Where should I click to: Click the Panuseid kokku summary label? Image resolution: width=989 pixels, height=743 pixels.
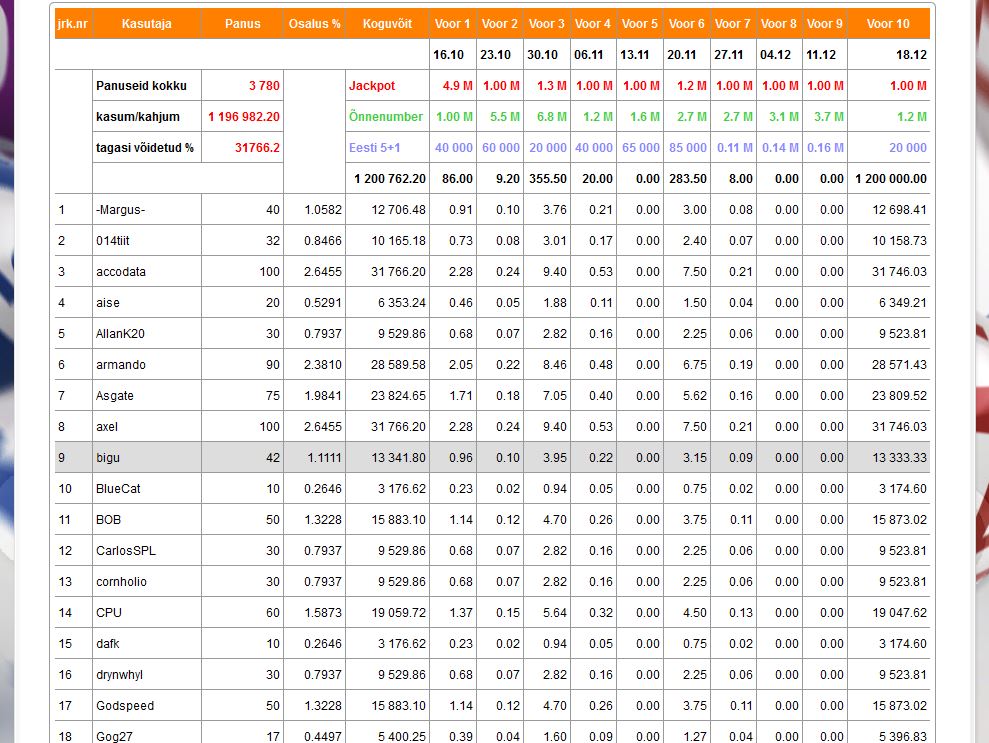[x=141, y=86]
